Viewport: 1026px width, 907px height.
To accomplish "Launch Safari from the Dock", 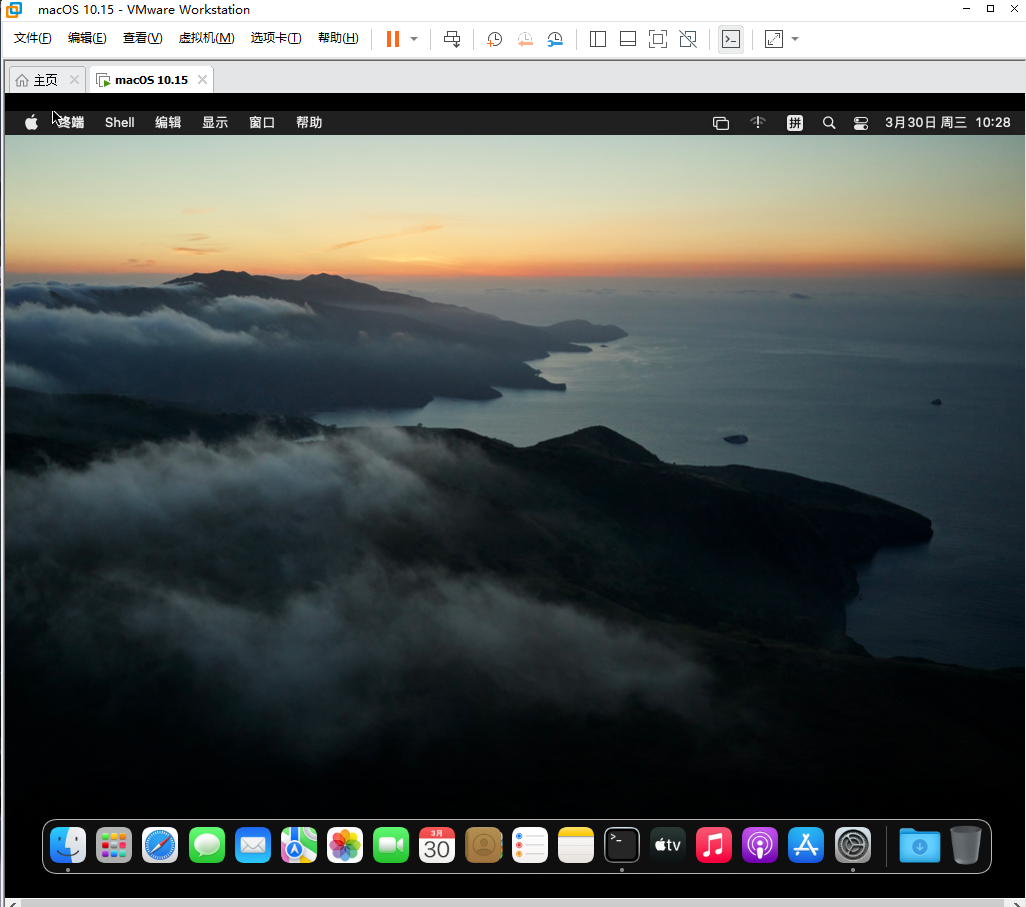I will pos(160,845).
